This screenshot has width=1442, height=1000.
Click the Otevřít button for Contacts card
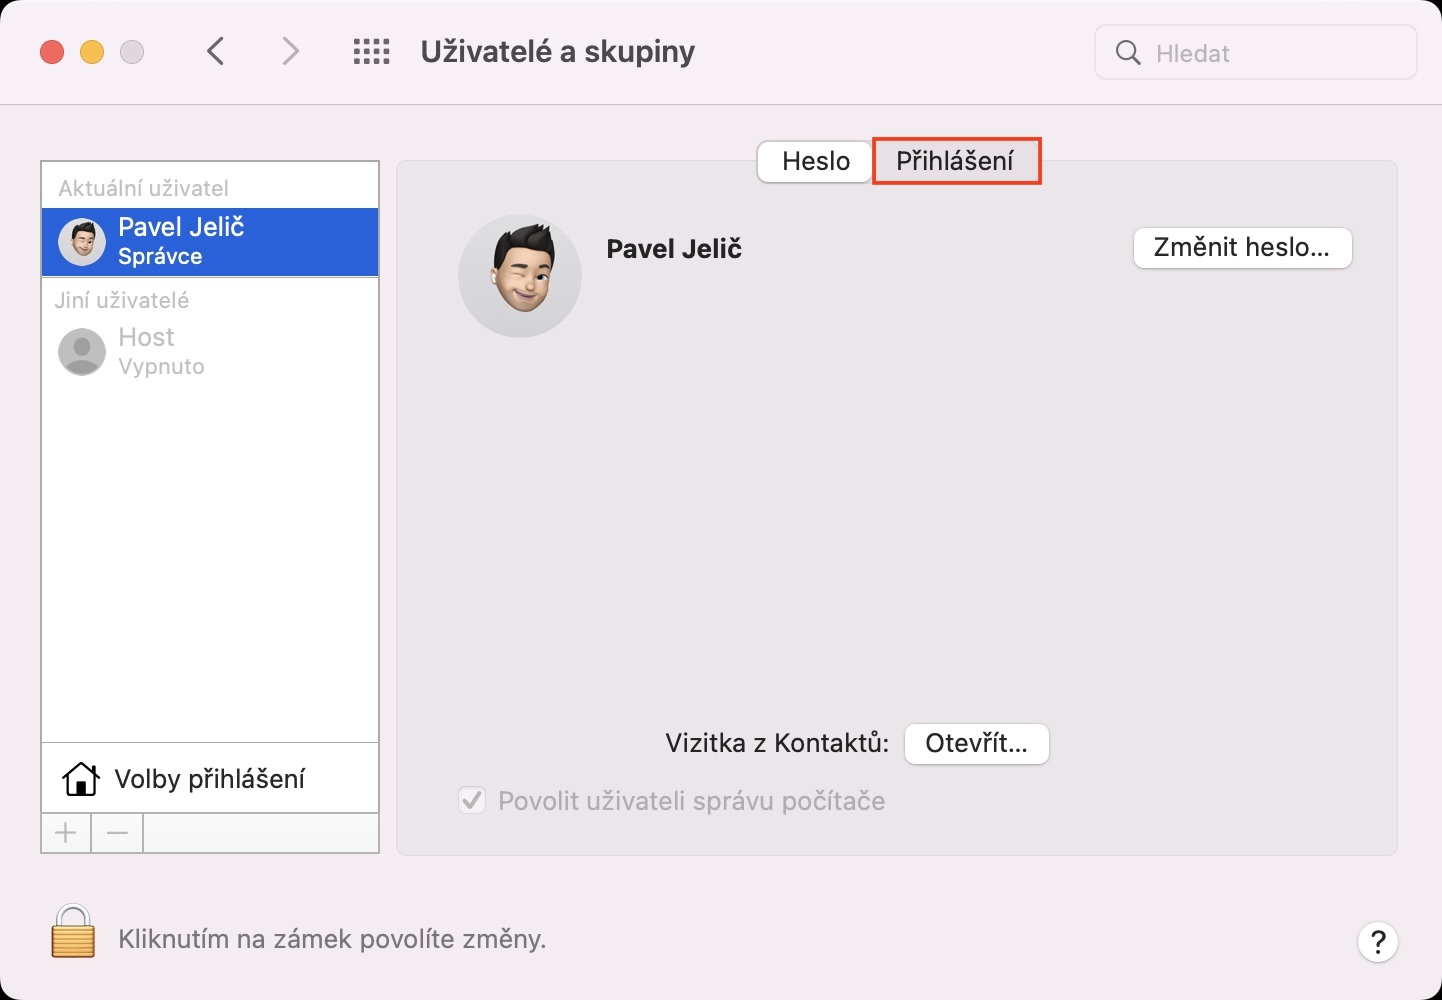tap(976, 744)
